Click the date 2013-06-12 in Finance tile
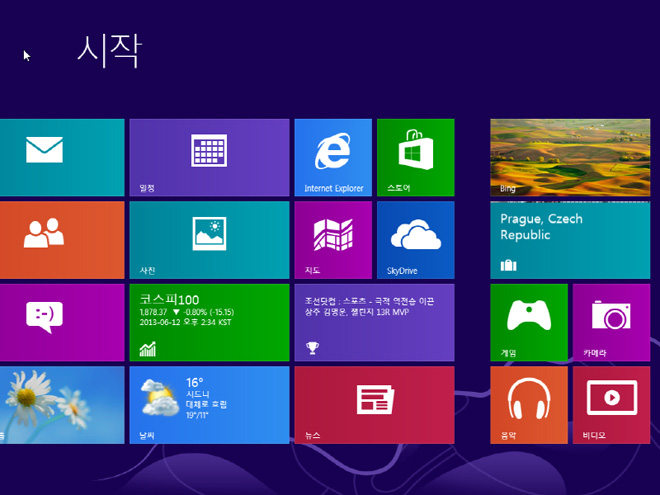Viewport: 660px width, 495px height. pos(160,322)
